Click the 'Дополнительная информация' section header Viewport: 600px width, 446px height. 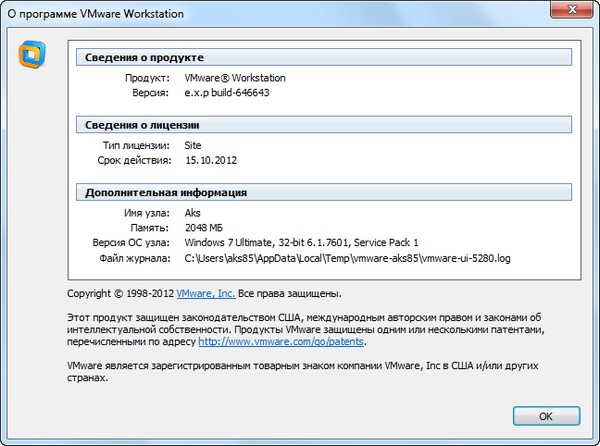point(166,193)
